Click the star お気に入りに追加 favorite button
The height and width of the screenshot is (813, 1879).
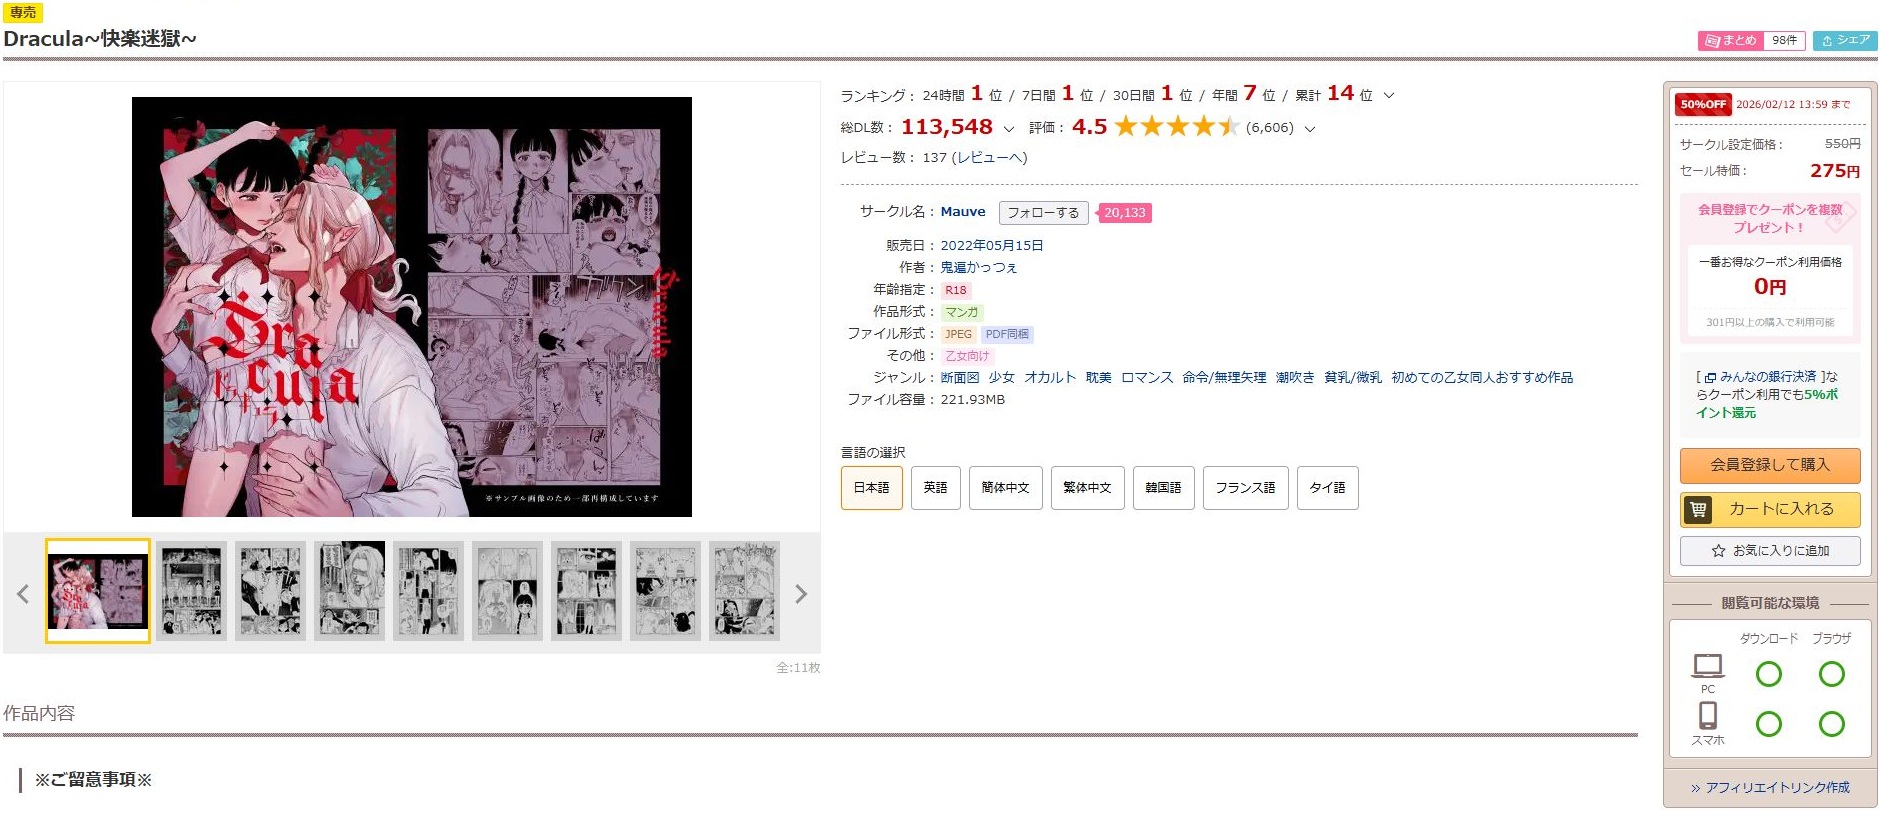[x=1770, y=551]
